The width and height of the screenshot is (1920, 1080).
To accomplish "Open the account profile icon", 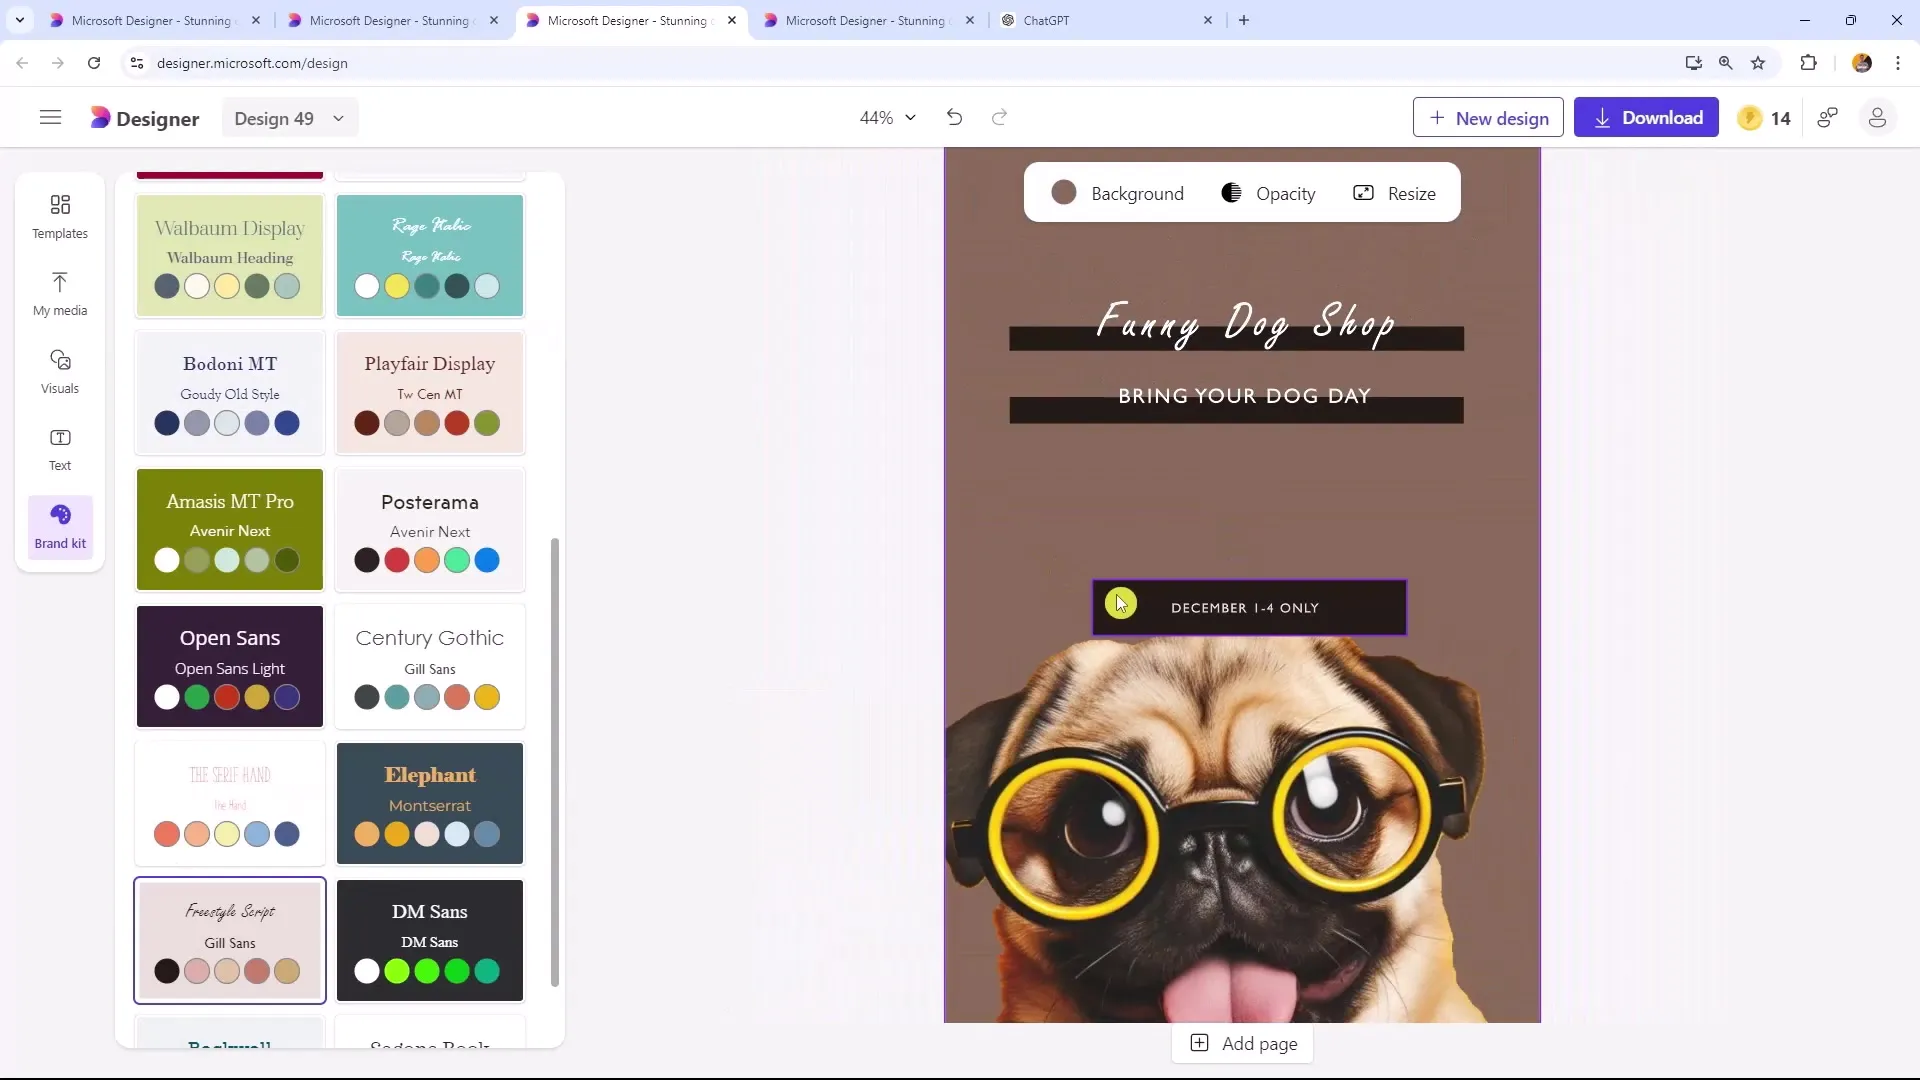I will pos(1877,118).
